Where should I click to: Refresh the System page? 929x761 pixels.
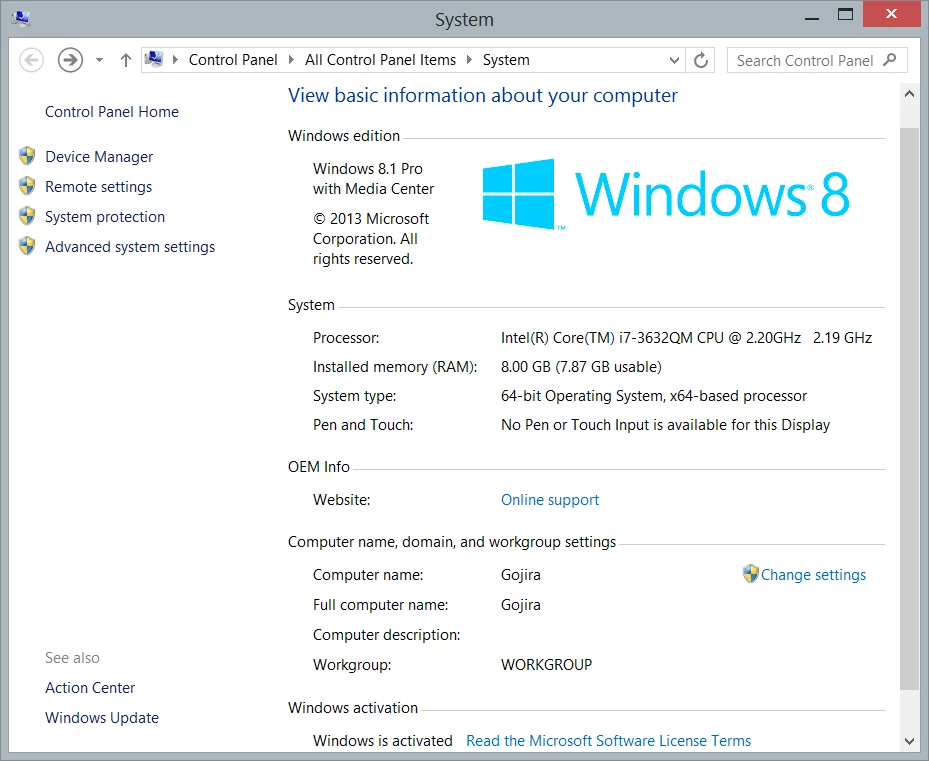700,60
